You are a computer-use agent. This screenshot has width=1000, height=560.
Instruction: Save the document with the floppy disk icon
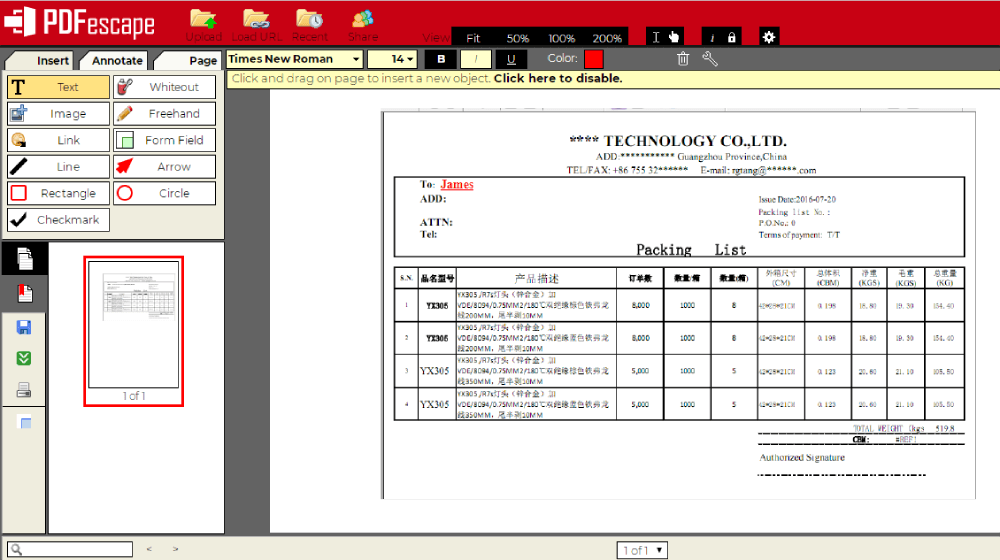coord(25,327)
